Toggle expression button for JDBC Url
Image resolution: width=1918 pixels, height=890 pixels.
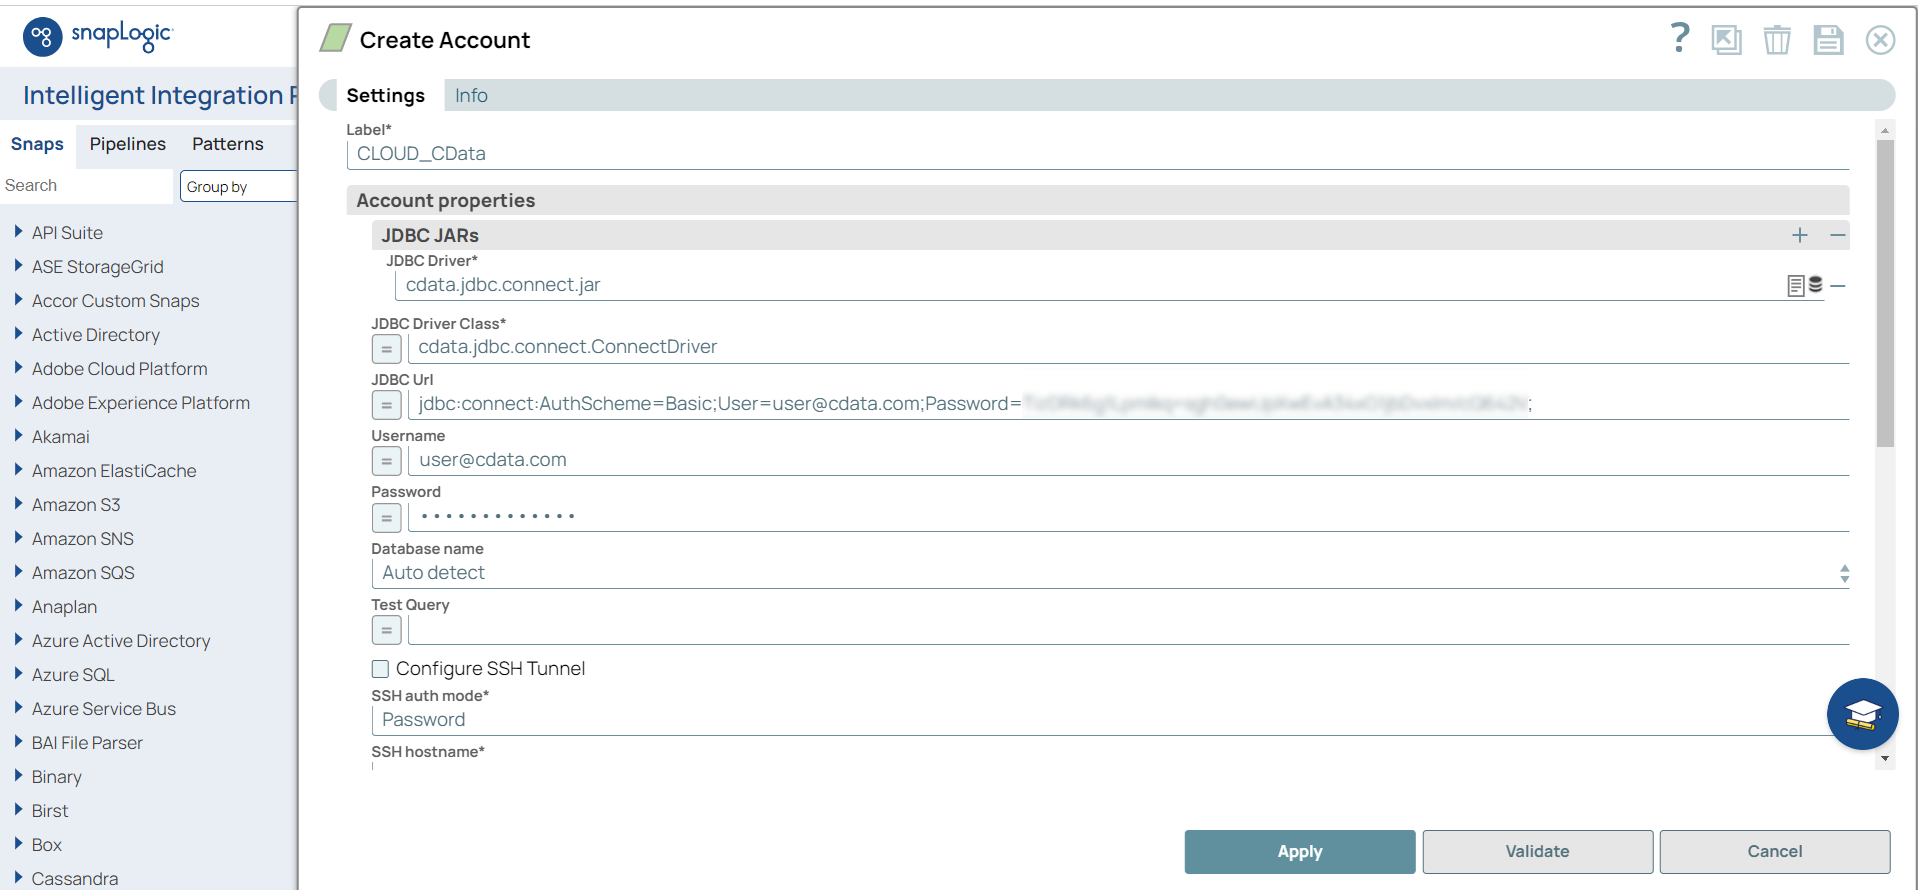coord(386,405)
